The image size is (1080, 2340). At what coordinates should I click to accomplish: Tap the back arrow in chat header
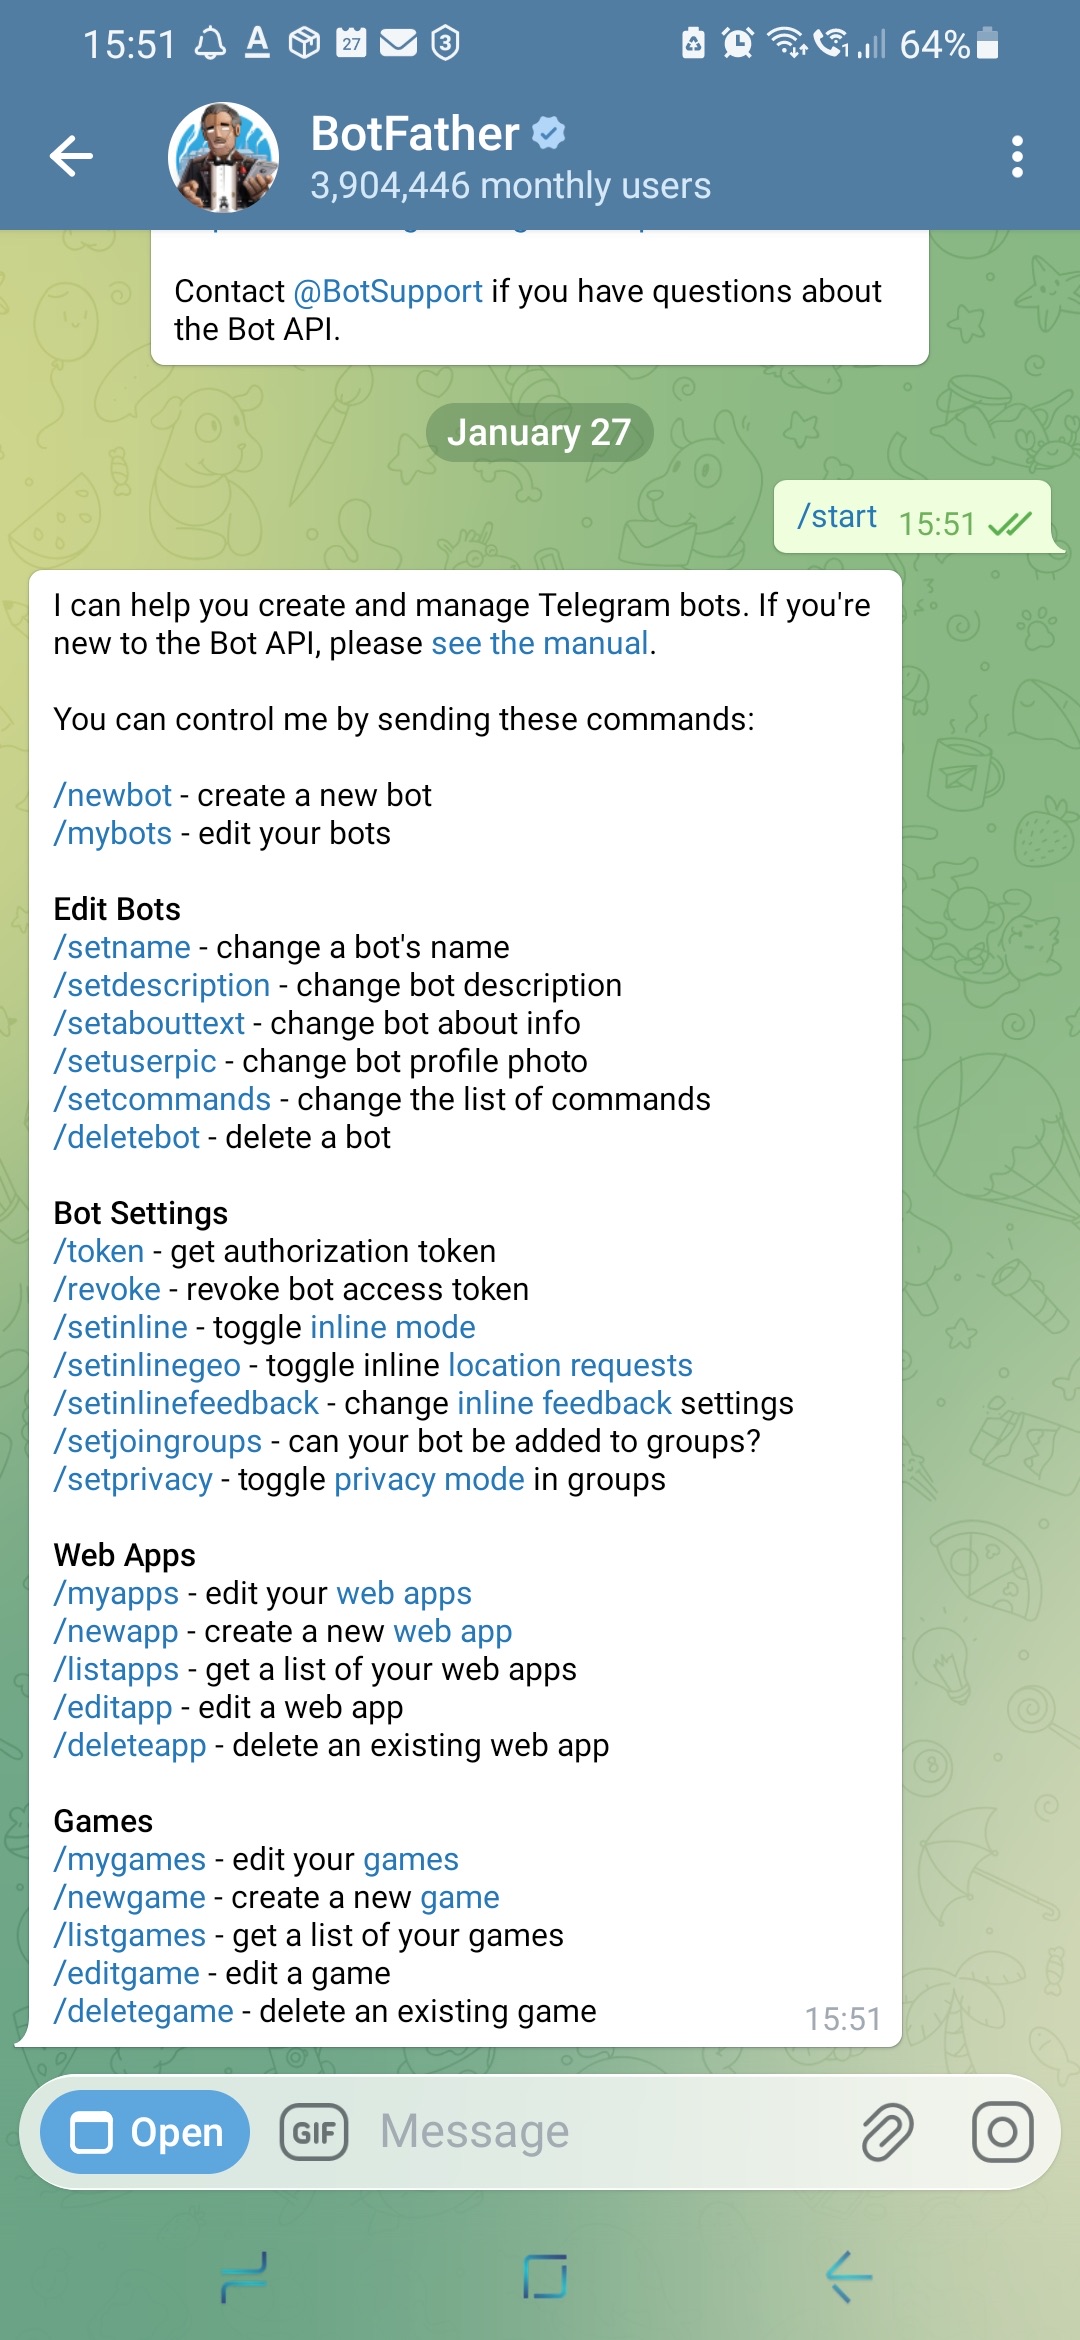71,156
